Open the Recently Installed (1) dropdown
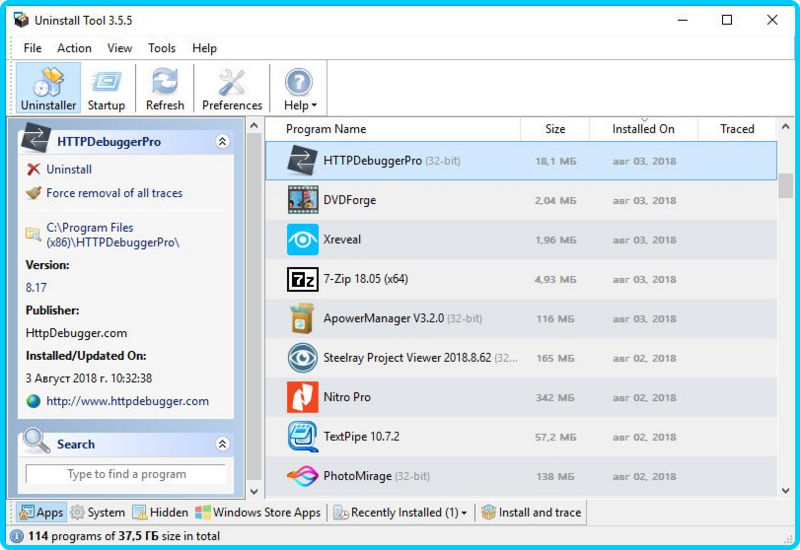This screenshot has height=550, width=800. (401, 512)
